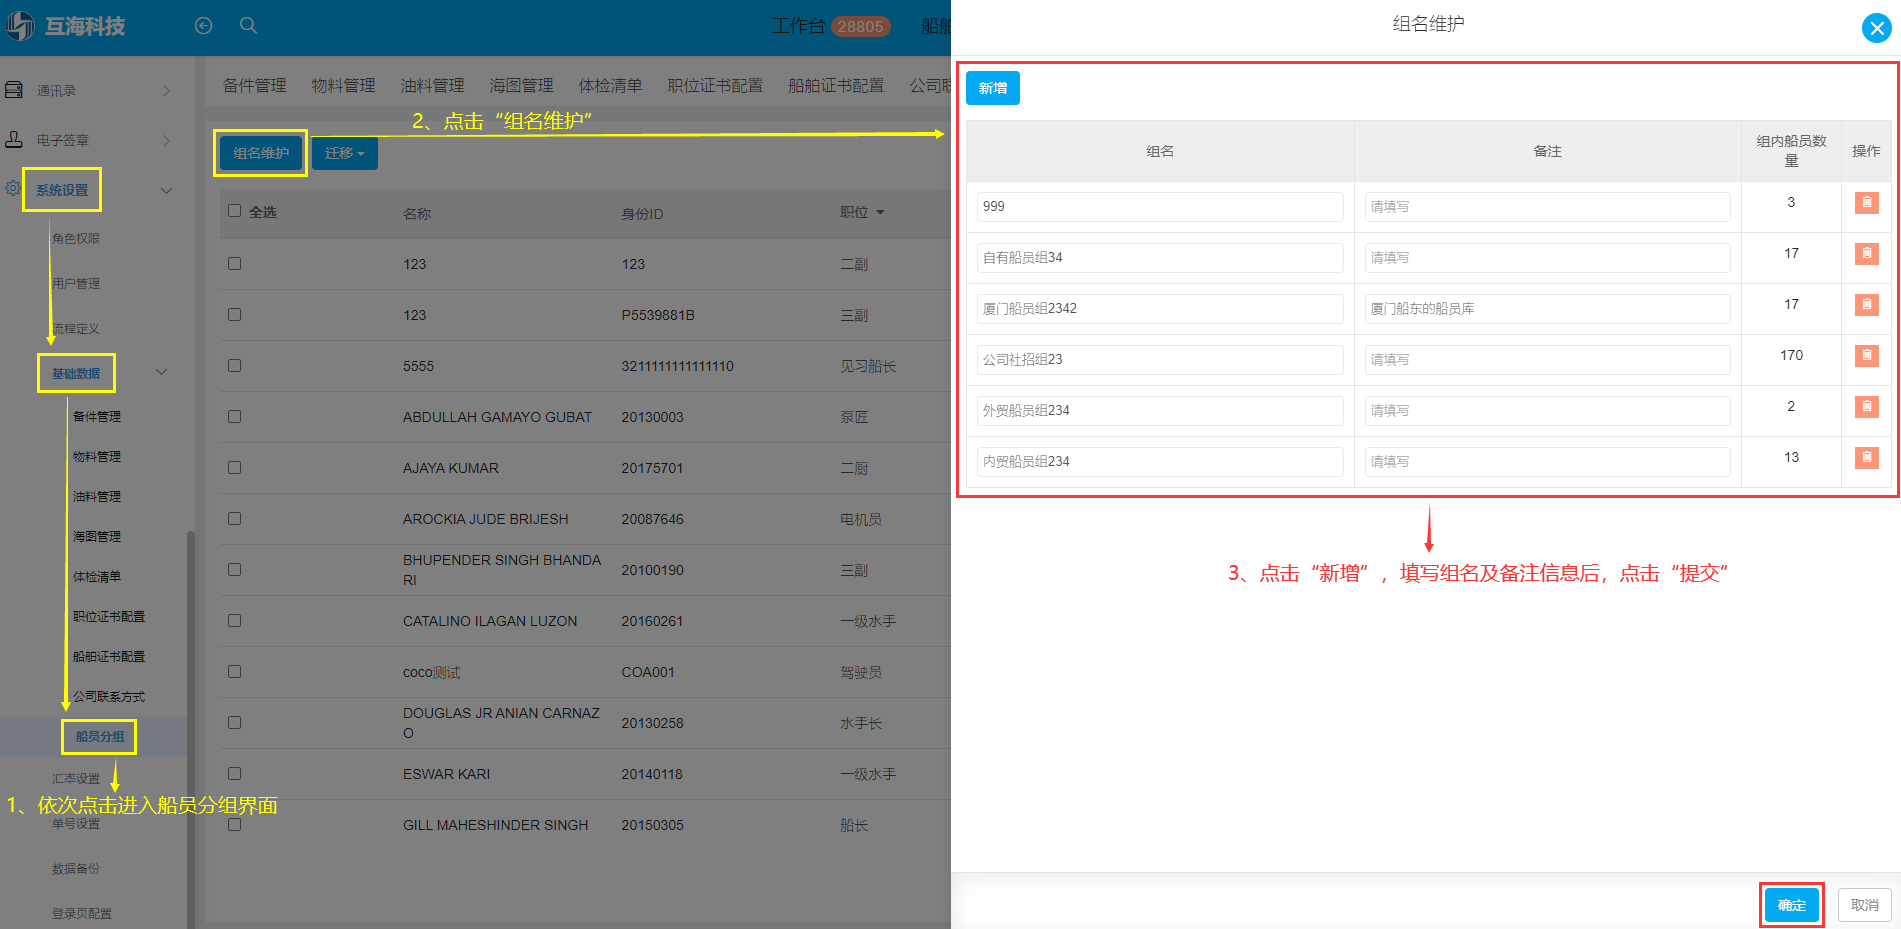Click the 组名维护 button
This screenshot has width=1901, height=929.
point(260,153)
